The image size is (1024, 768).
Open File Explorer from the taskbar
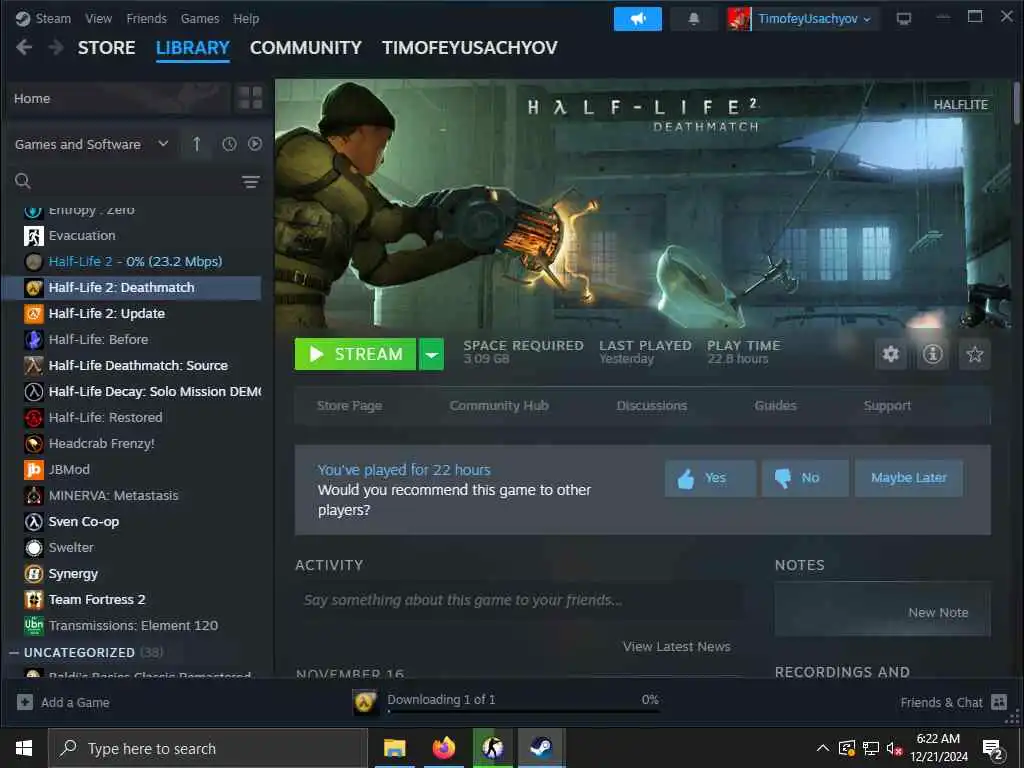coord(394,748)
